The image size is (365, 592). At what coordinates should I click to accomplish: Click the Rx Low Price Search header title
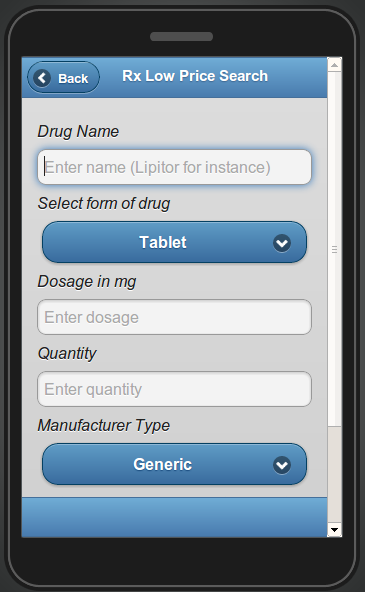(x=195, y=76)
